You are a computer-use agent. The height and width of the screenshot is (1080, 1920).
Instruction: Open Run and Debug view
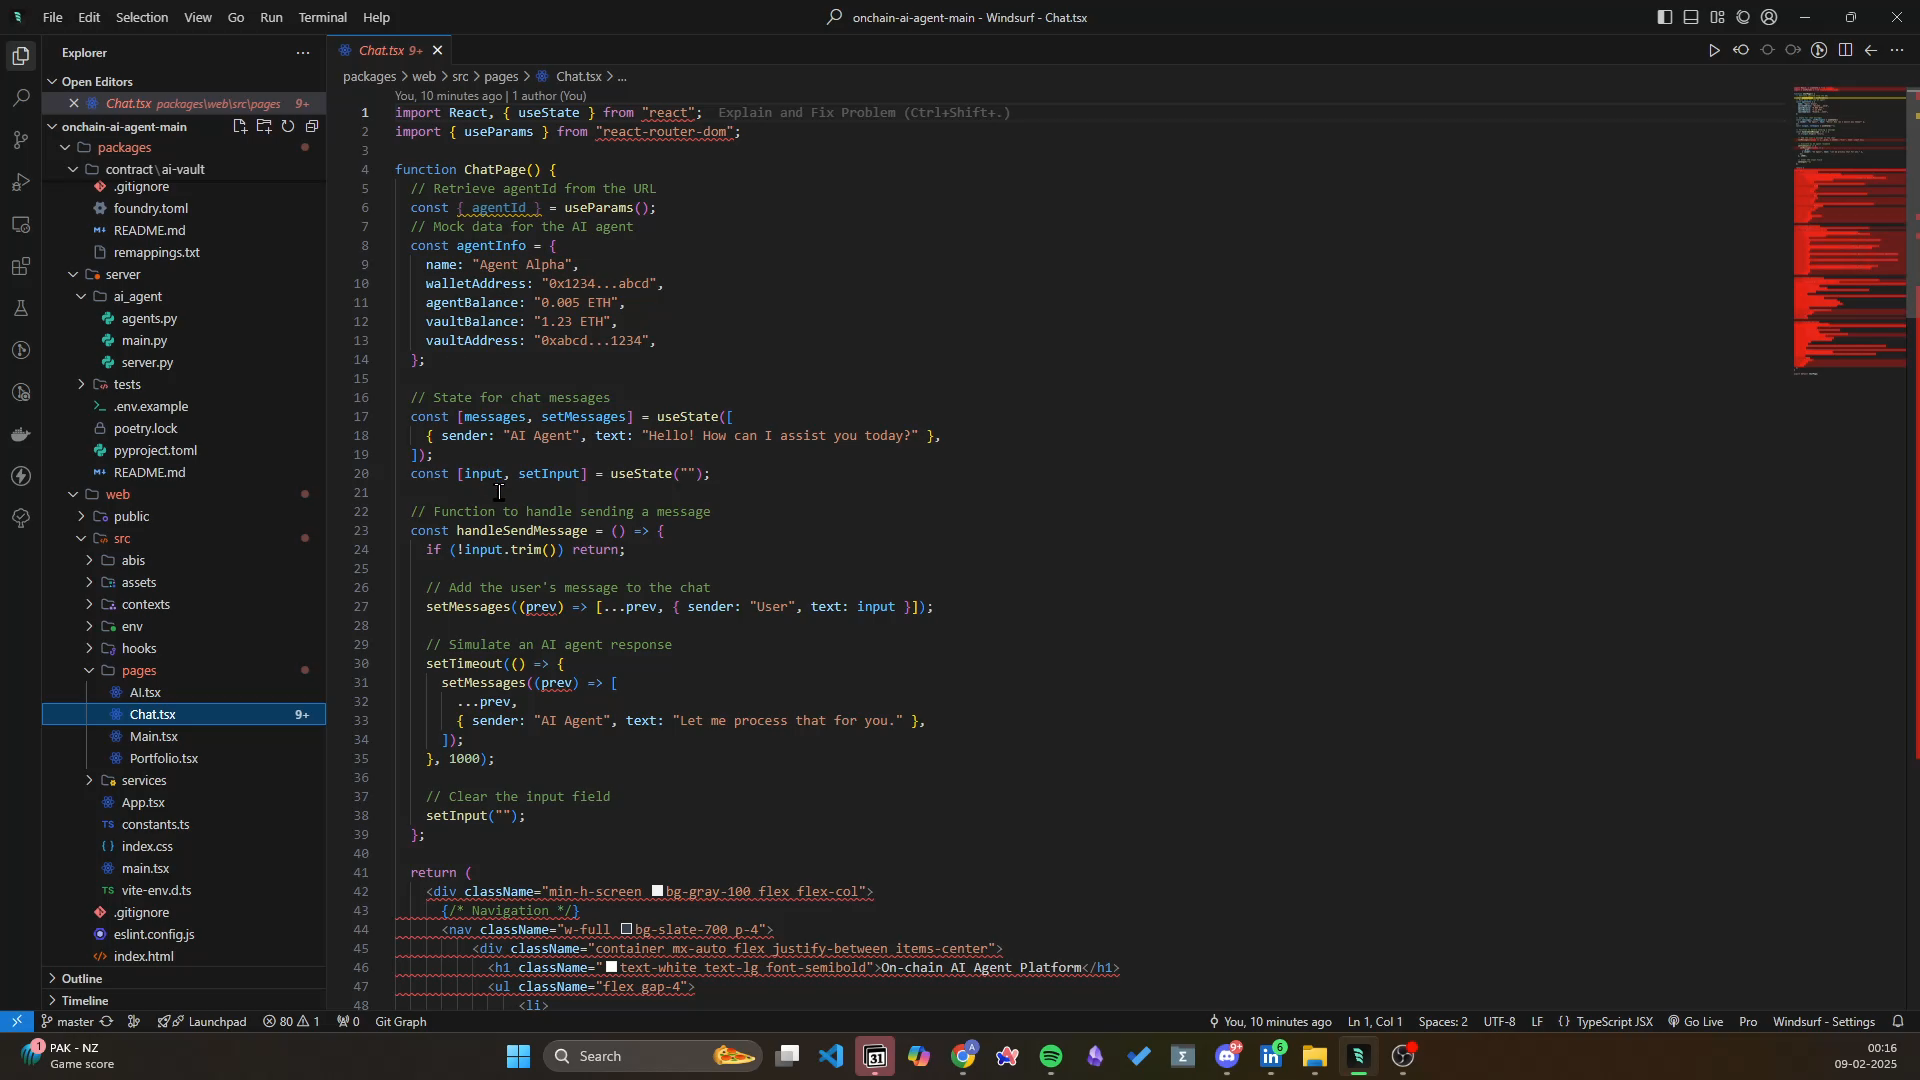pos(21,182)
